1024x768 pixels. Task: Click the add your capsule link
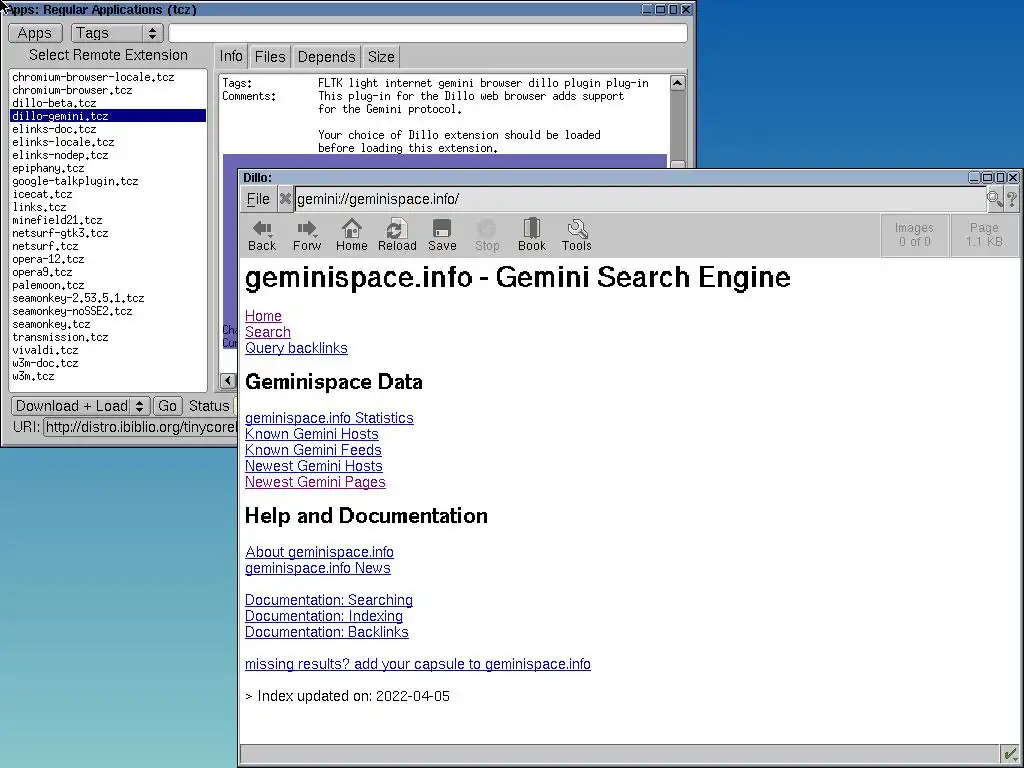pyautogui.click(x=417, y=664)
